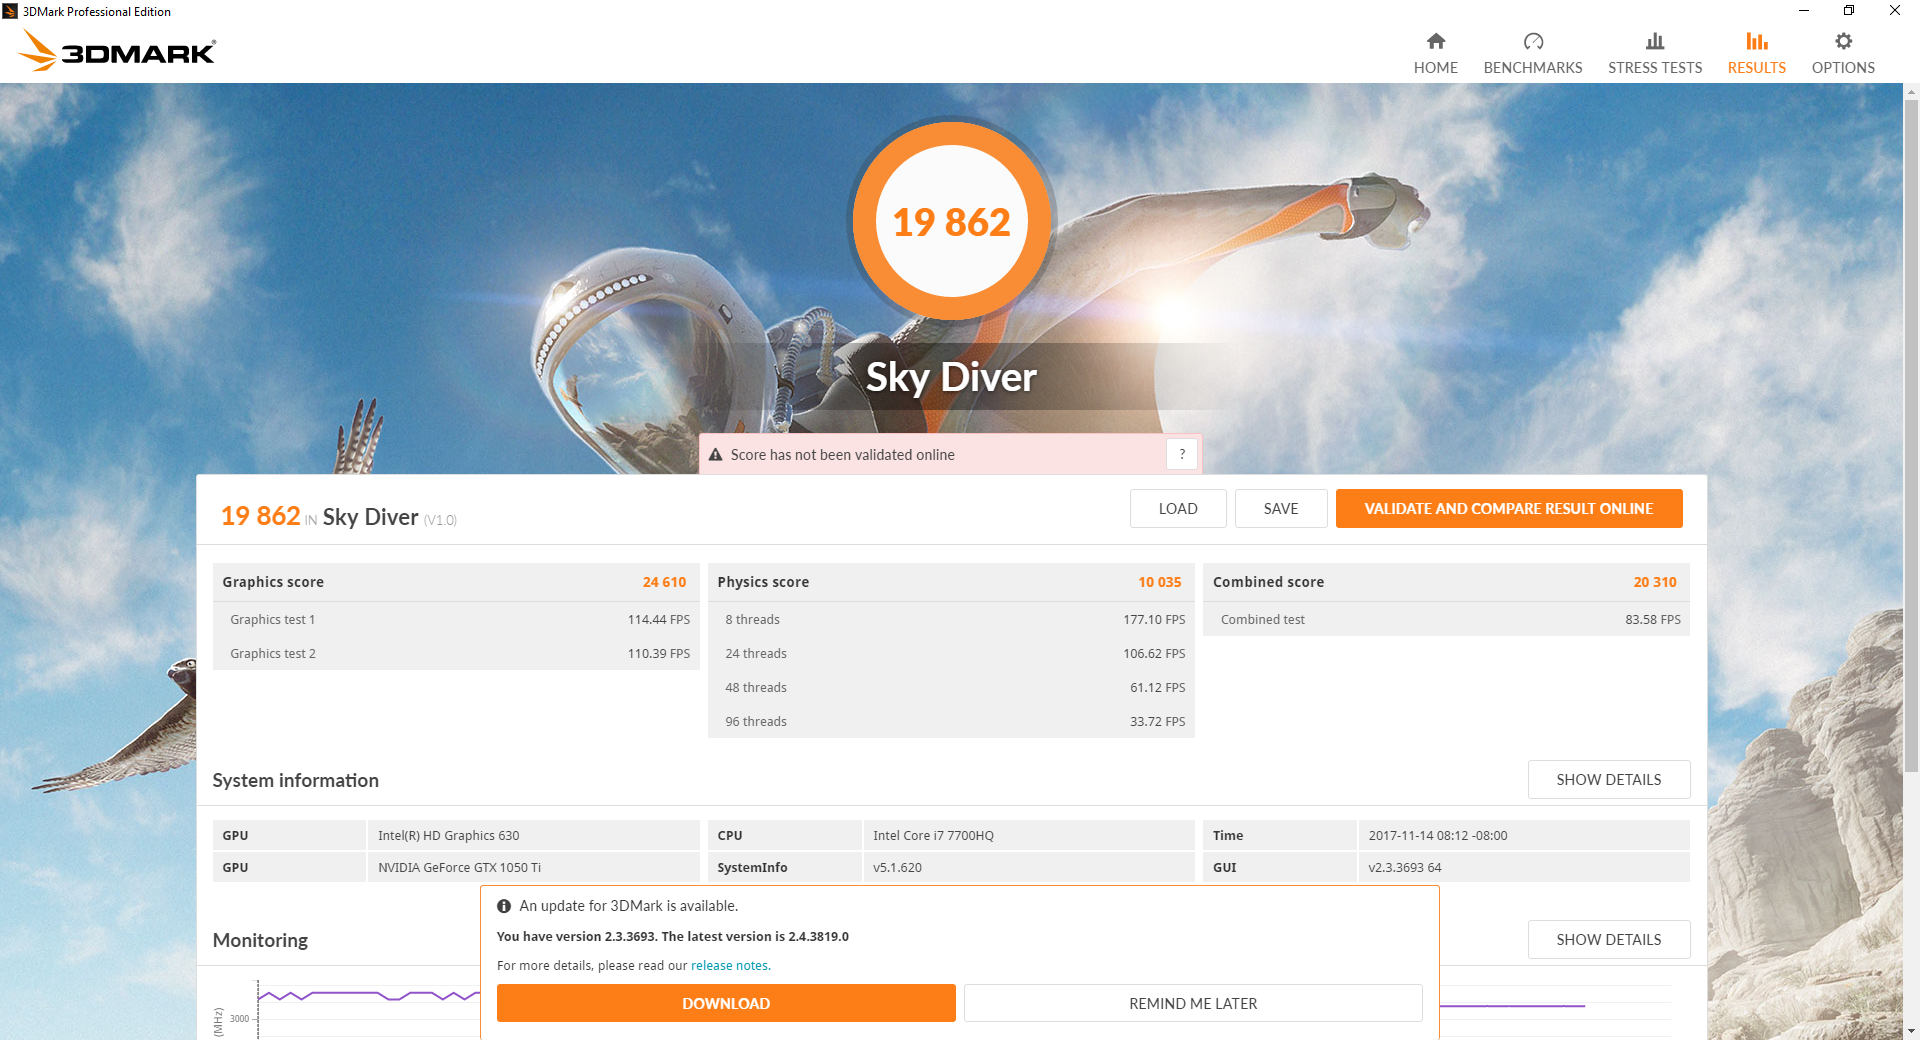The width and height of the screenshot is (1920, 1040).
Task: Minimize the 3DMark window
Action: pos(1803,11)
